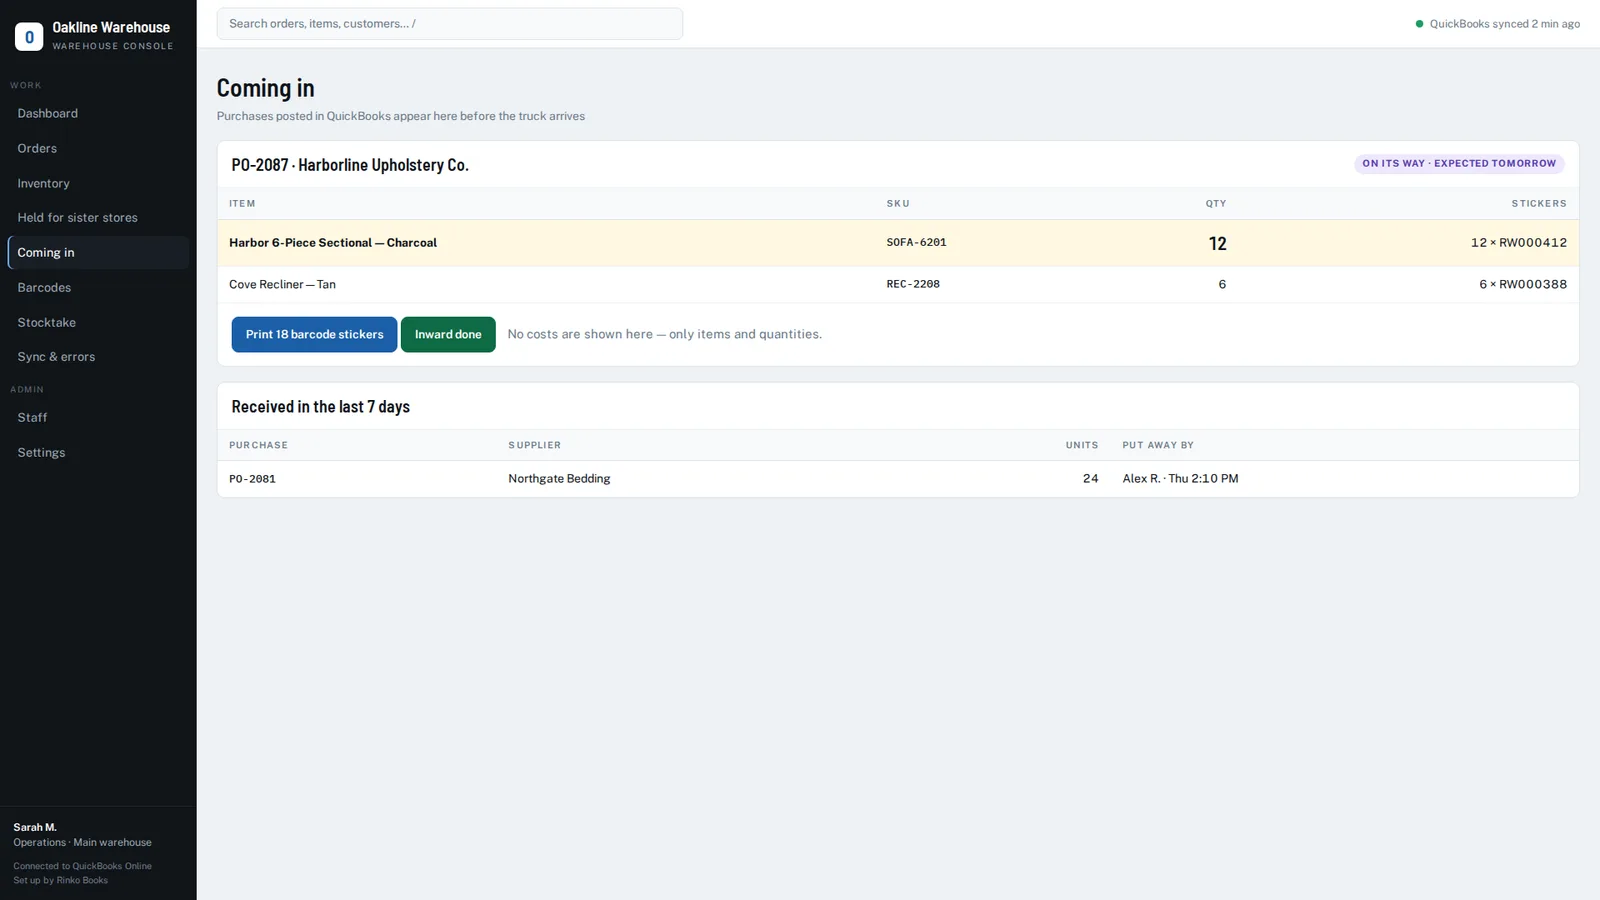1600x900 pixels.
Task: Click Sarah M. user profile
Action: tap(35, 828)
